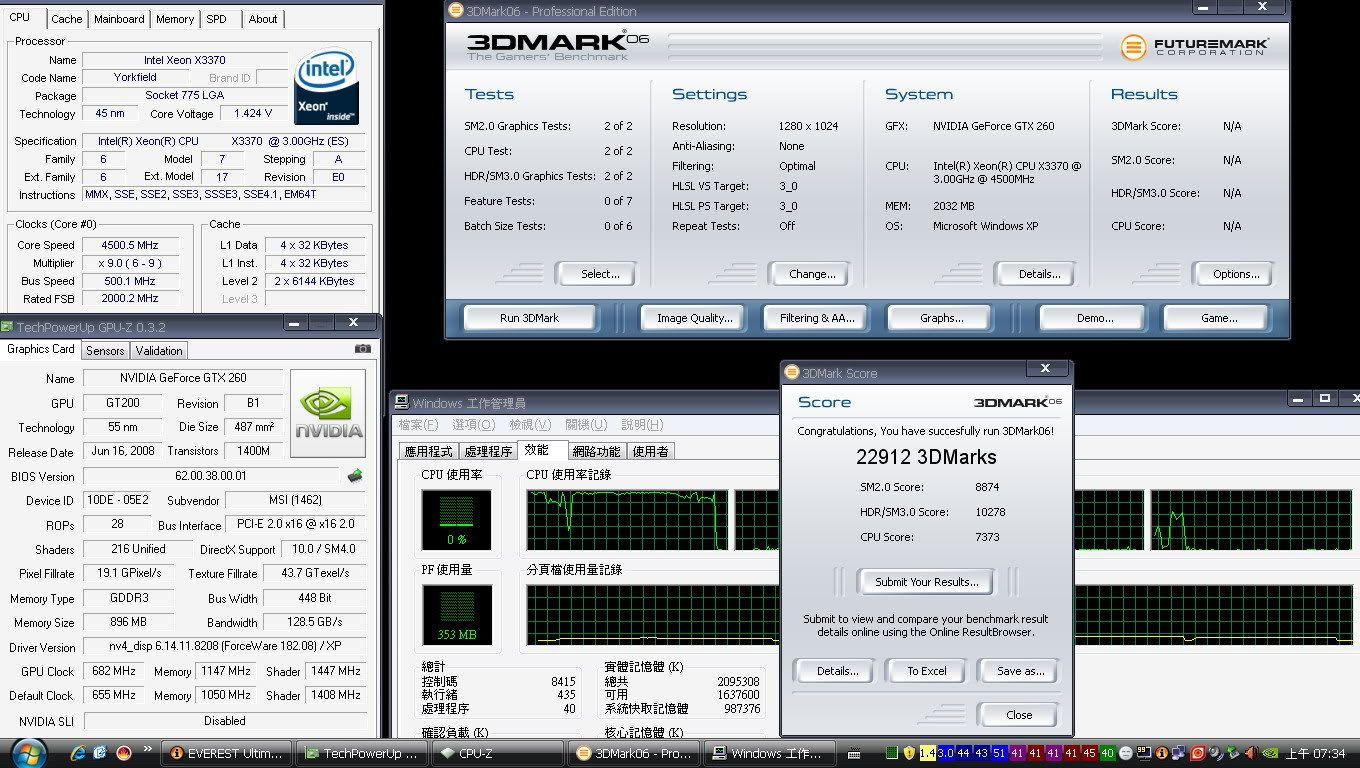Click Submit Your Results... button

click(926, 582)
